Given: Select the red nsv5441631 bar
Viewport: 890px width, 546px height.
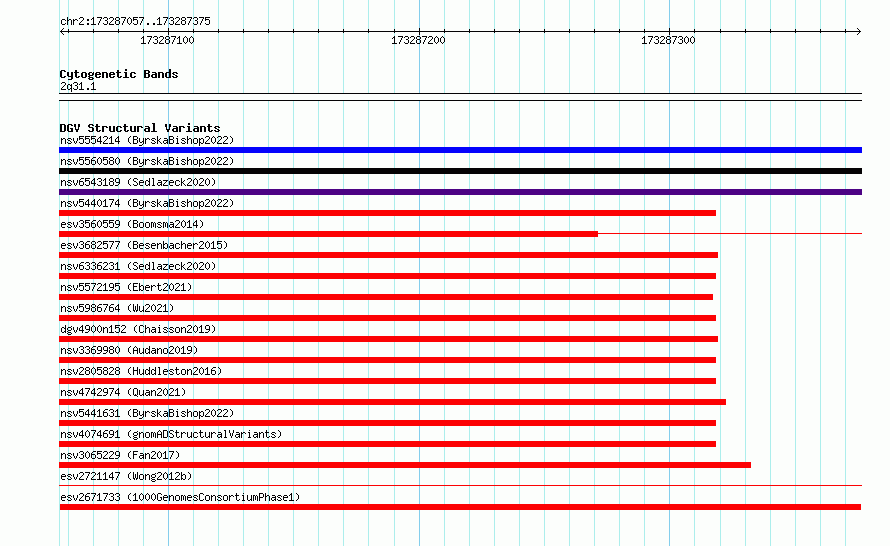Looking at the screenshot, I should (x=388, y=423).
